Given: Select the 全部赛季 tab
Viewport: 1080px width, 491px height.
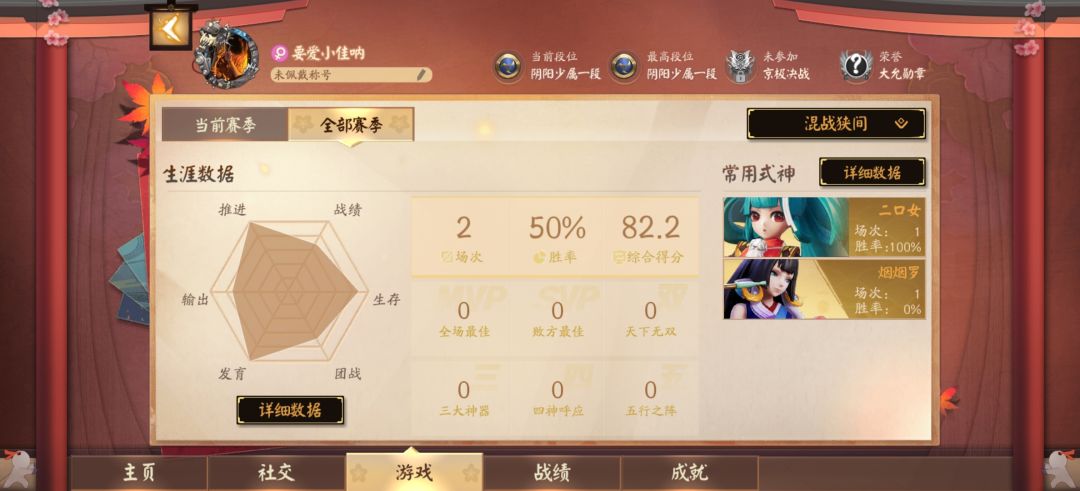Looking at the screenshot, I should 351,125.
